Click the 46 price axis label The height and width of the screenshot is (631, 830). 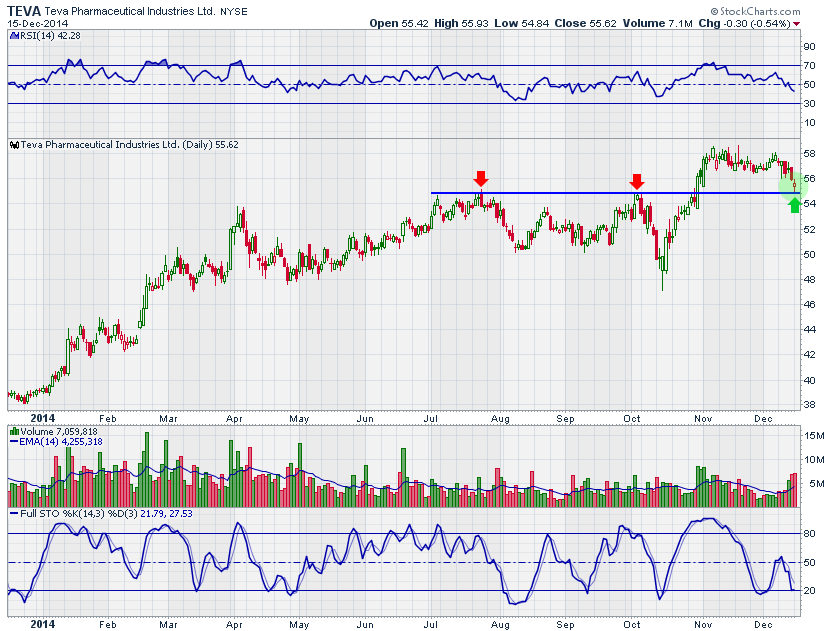(x=809, y=304)
